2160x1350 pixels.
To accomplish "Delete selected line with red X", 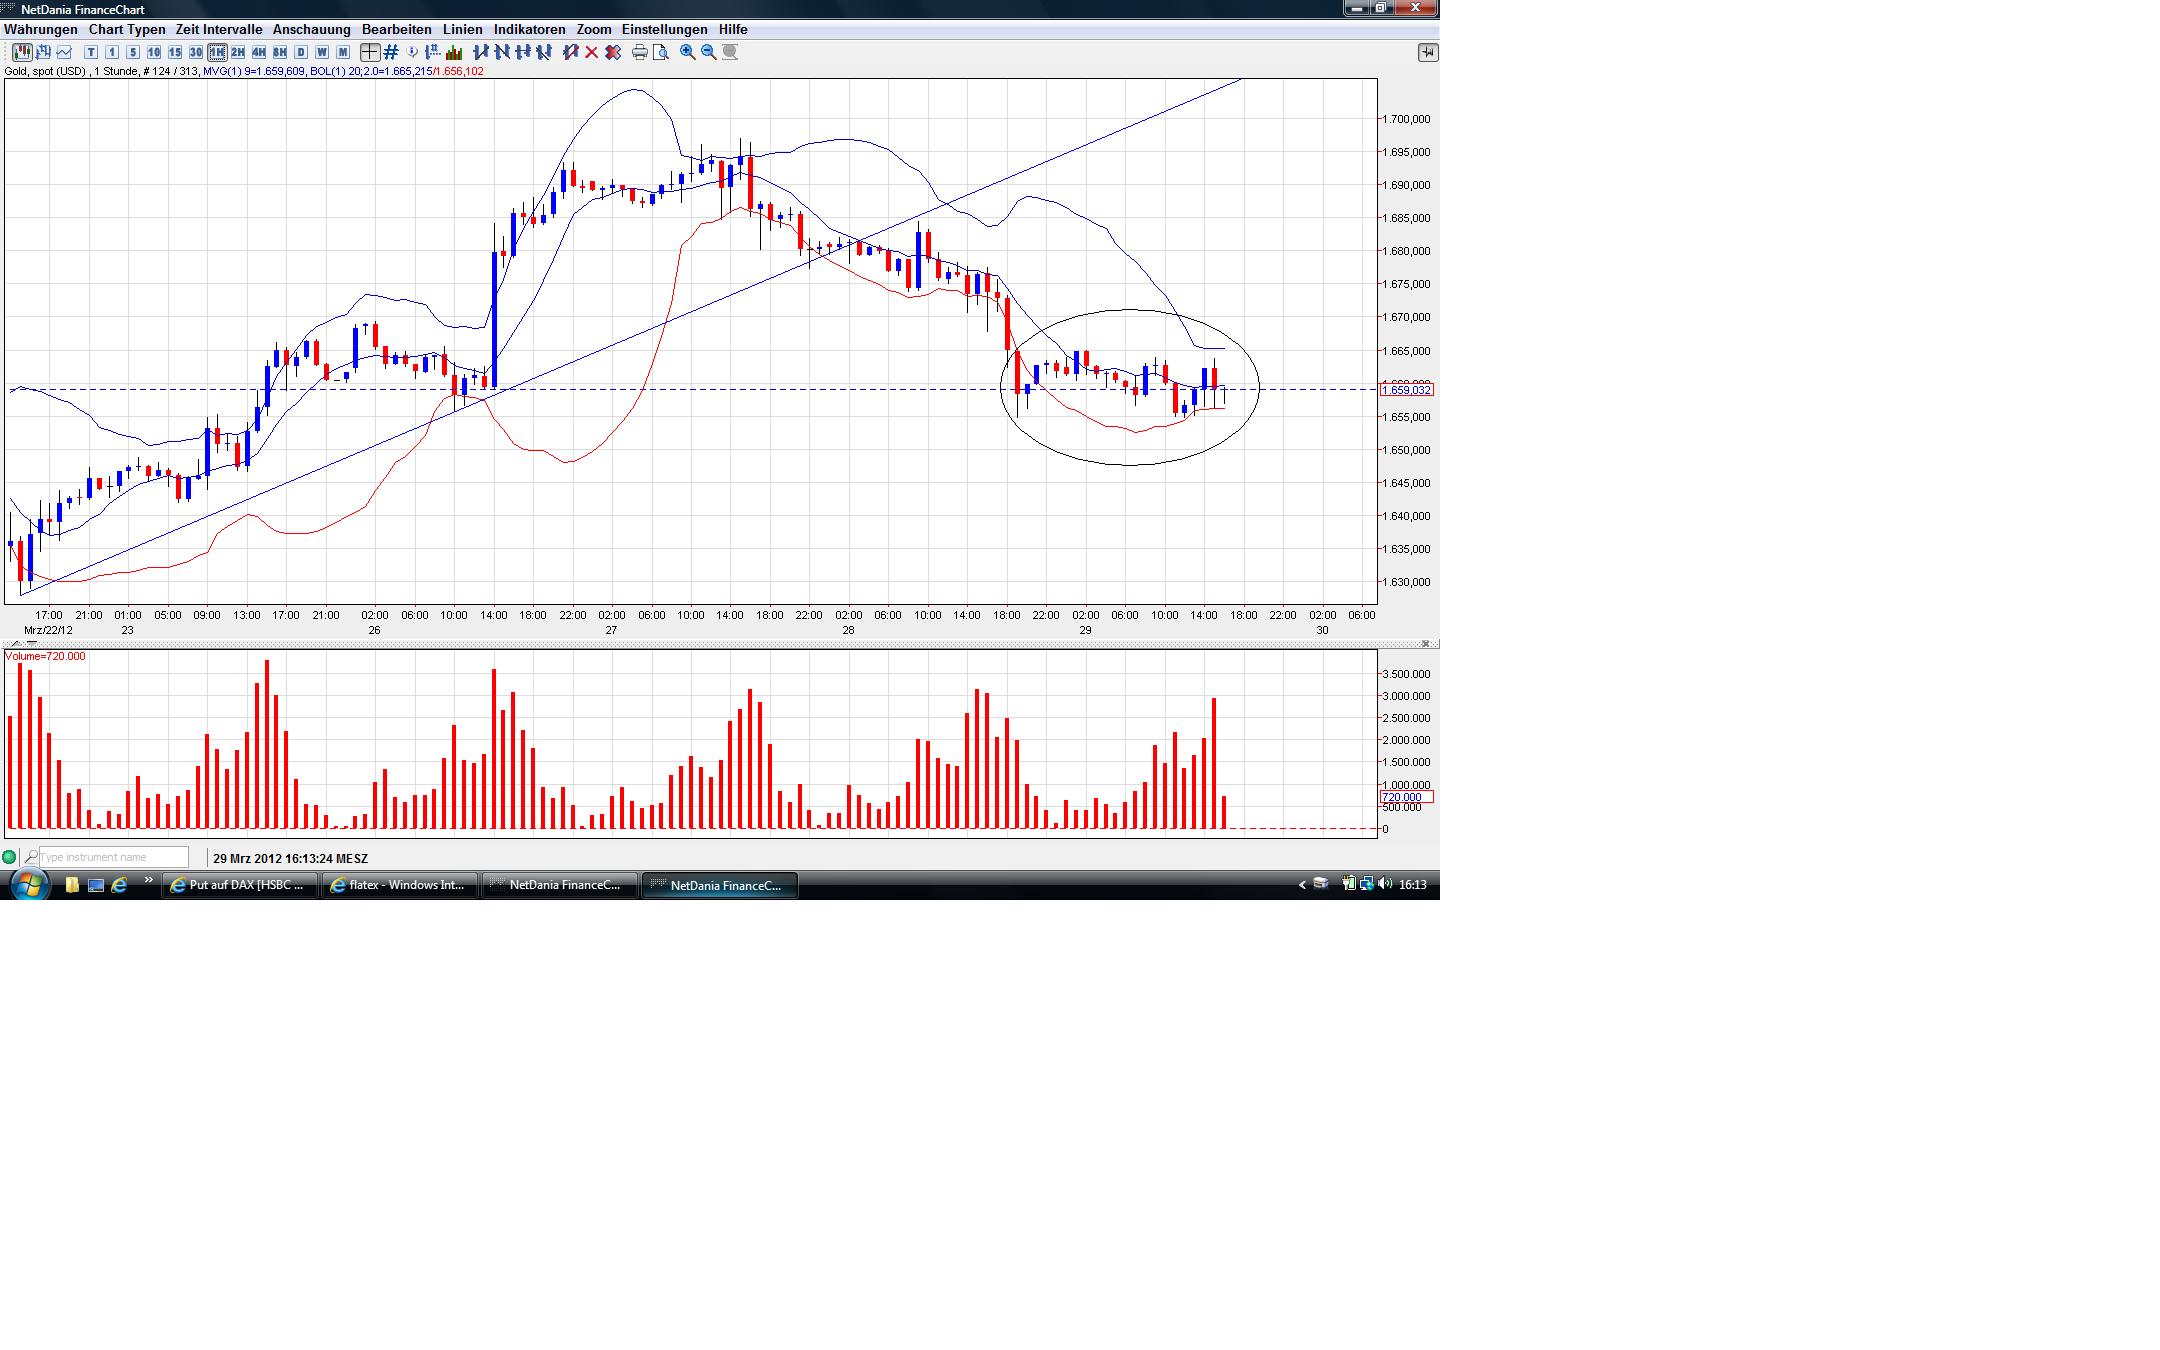I will pos(592,52).
